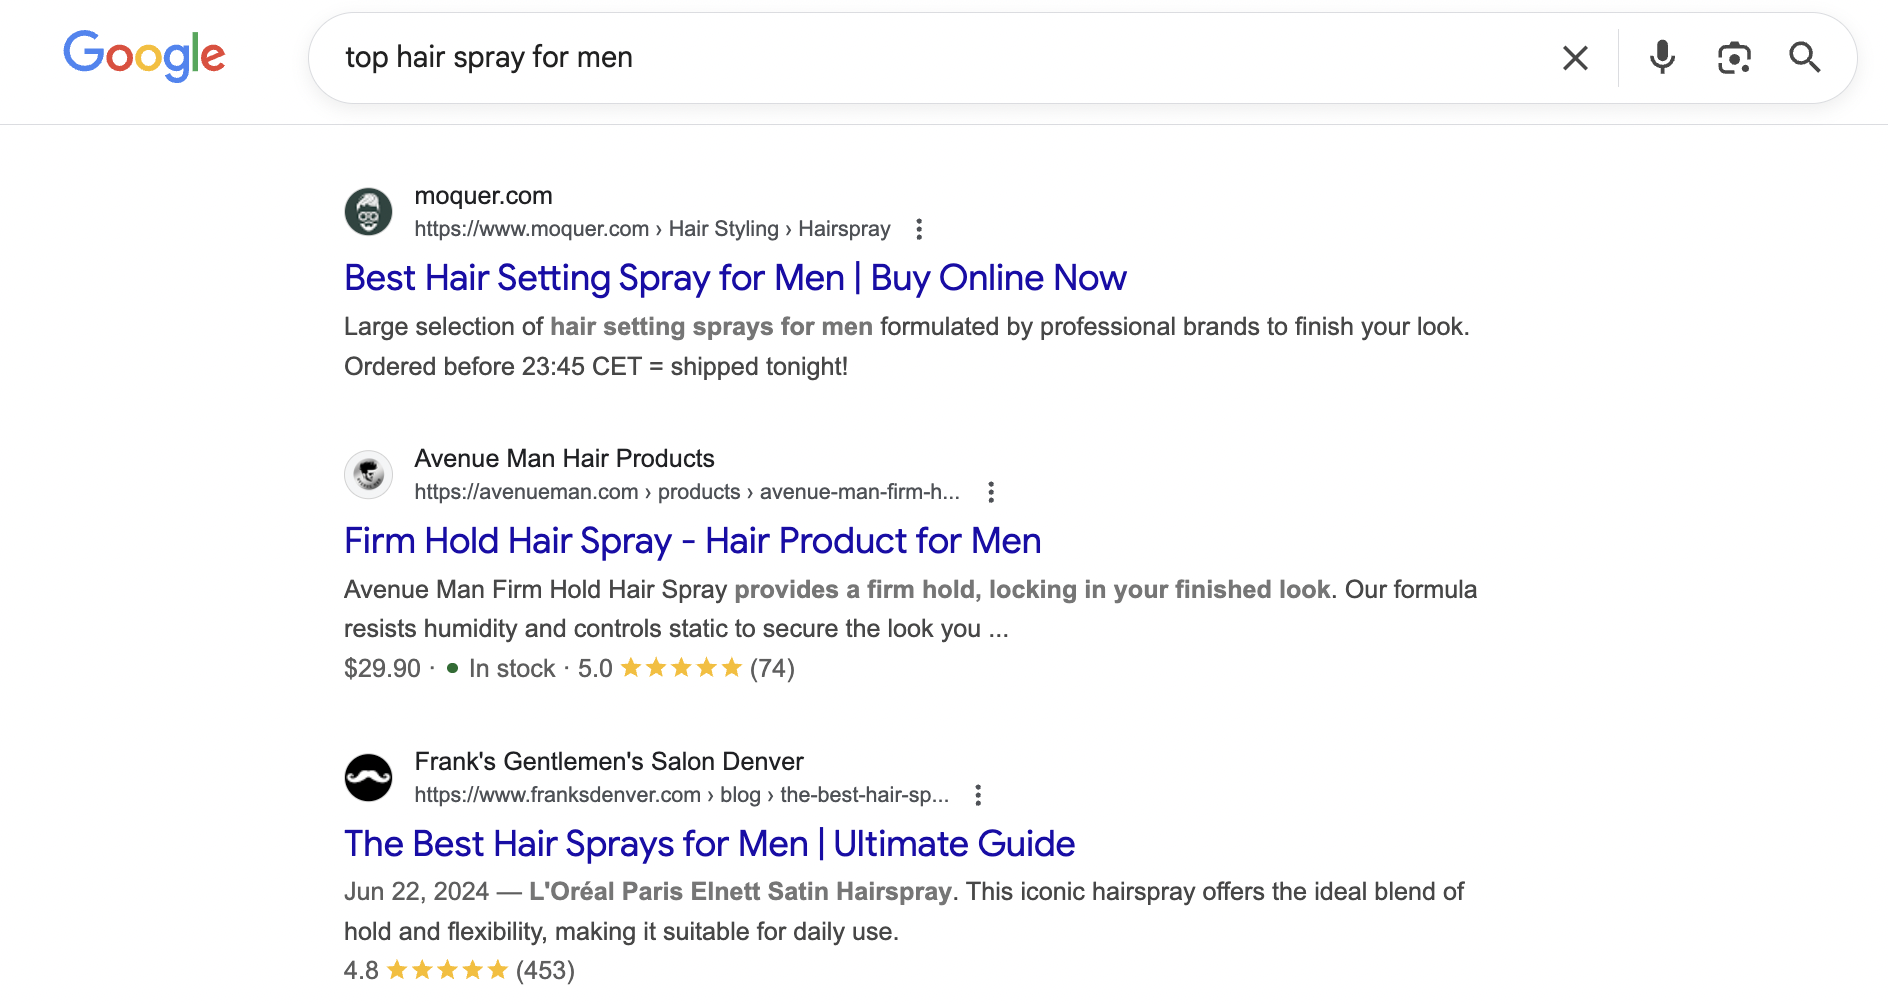
Task: Click the moquer.com site favicon
Action: point(368,212)
